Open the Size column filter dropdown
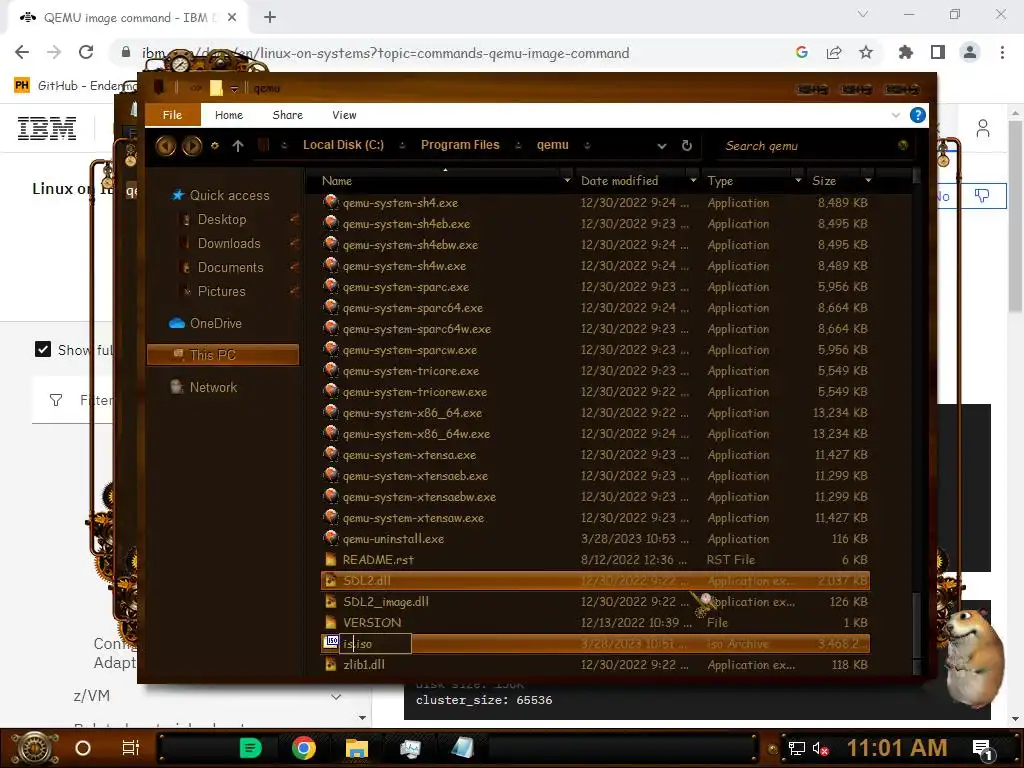 (x=868, y=180)
